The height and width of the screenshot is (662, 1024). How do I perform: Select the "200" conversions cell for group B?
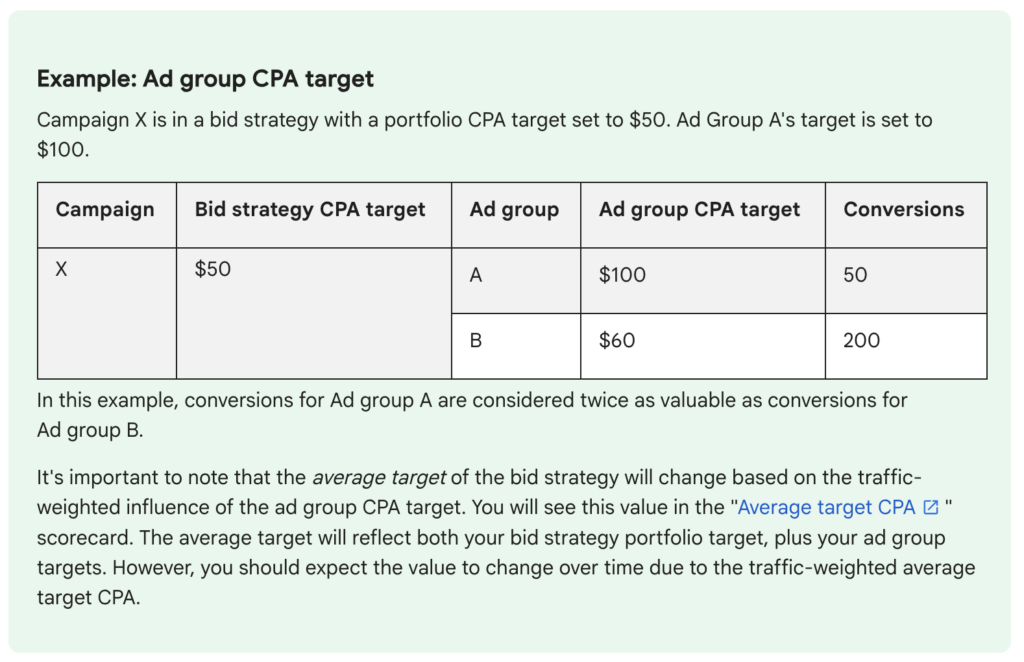tap(861, 340)
